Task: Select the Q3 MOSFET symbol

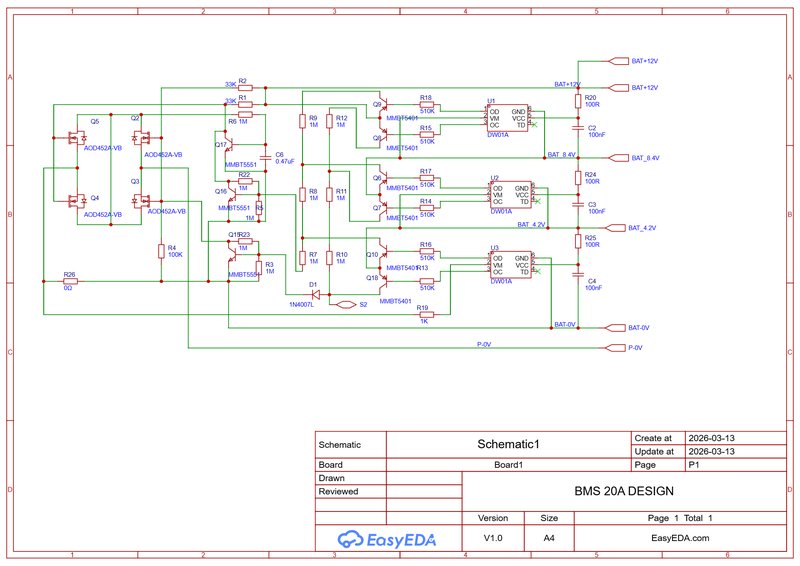Action: pos(141,201)
